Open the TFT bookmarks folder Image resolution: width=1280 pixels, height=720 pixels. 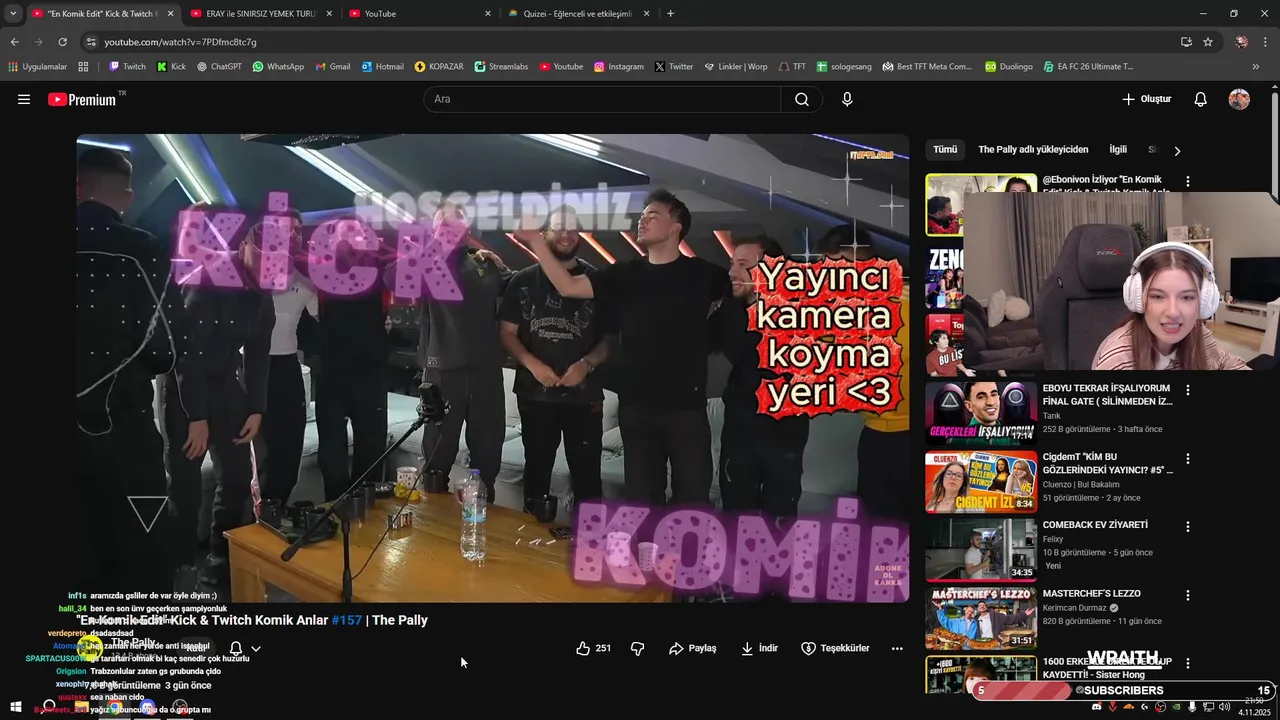point(792,67)
